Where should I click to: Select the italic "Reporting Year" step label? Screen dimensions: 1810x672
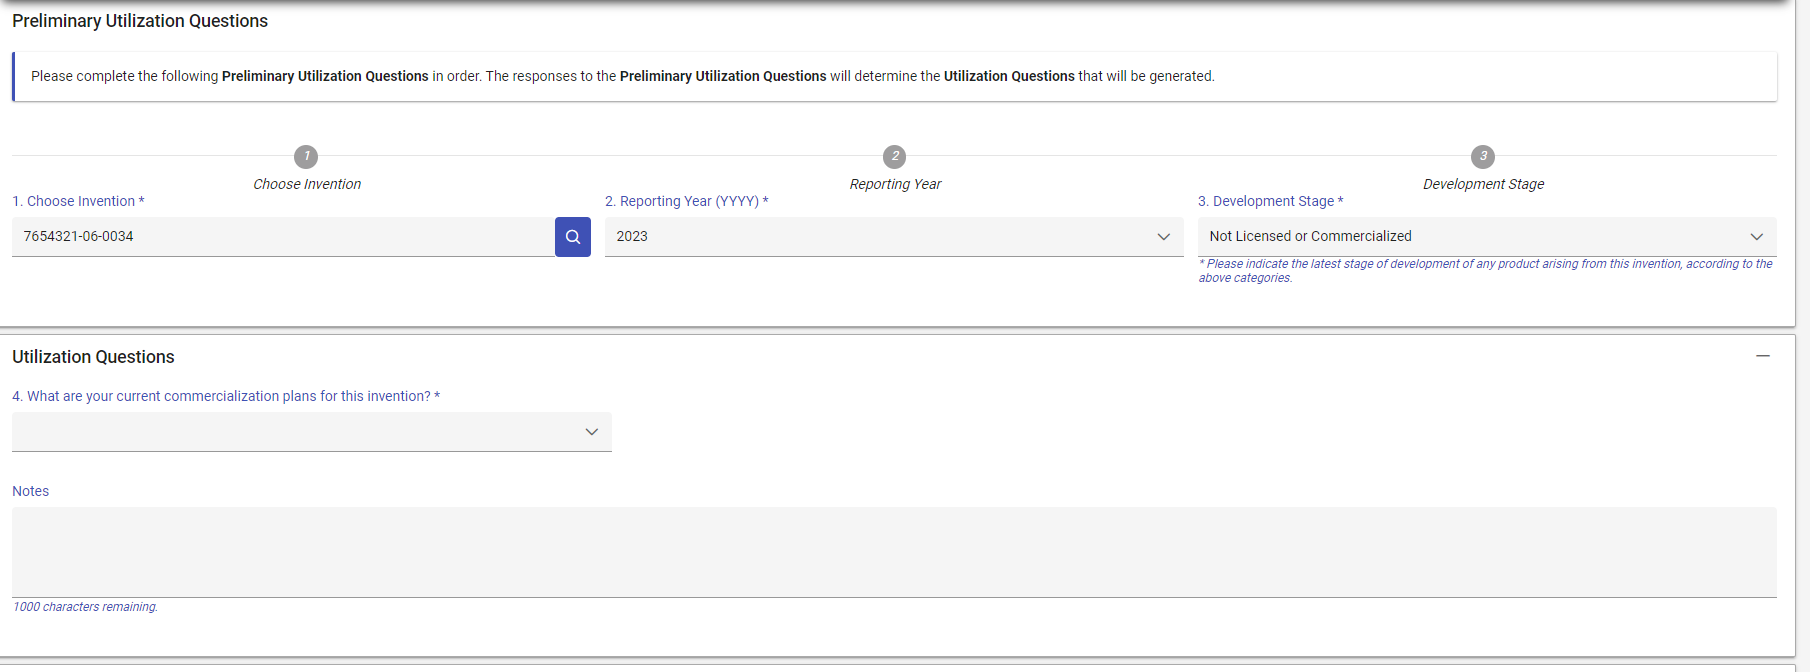[x=895, y=184]
